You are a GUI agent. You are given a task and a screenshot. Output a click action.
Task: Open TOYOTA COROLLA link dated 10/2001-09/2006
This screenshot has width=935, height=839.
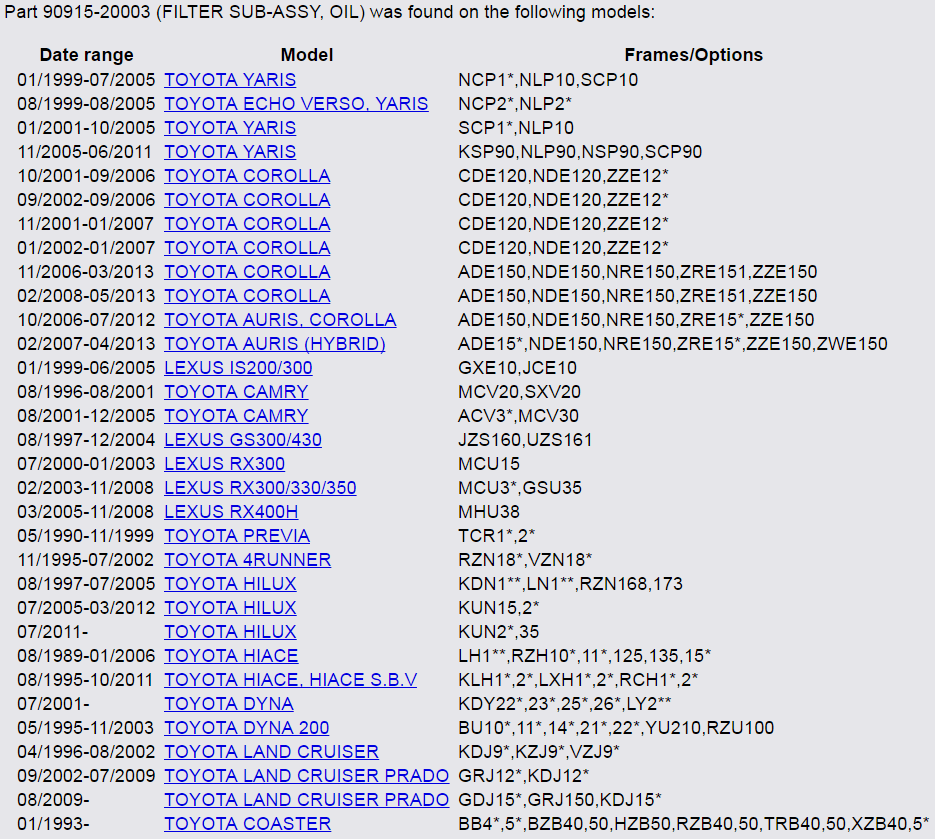(247, 175)
